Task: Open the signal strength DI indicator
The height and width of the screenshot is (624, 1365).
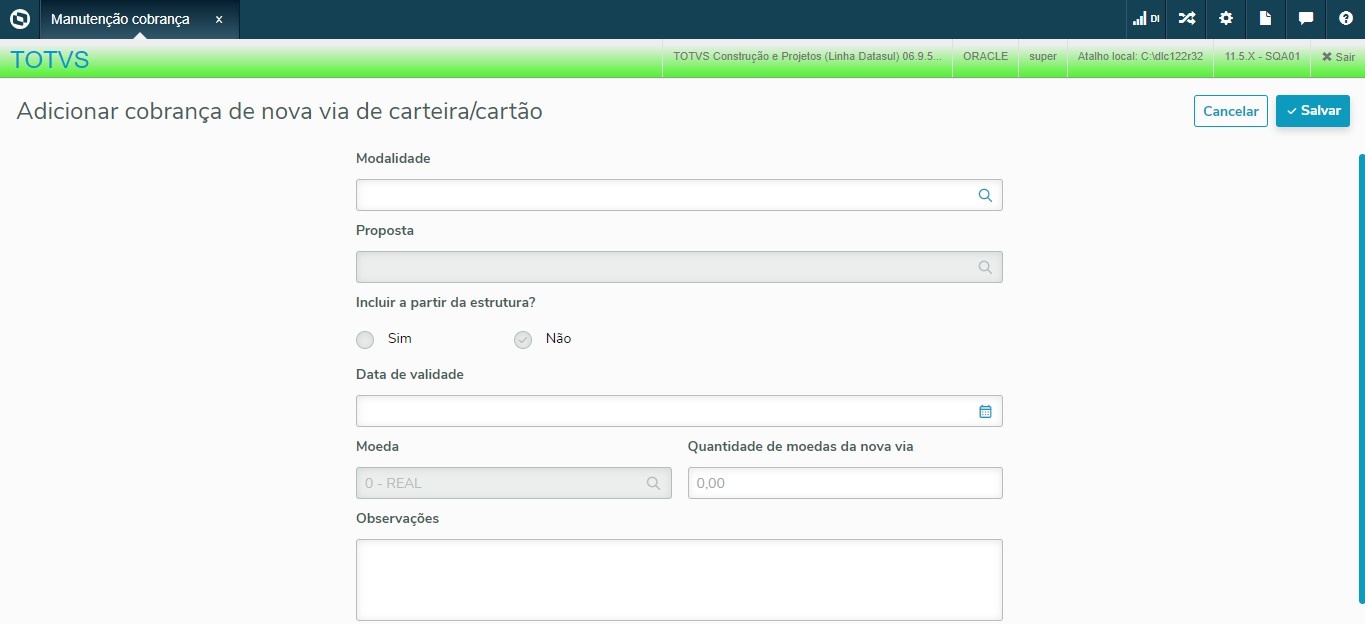Action: point(1146,19)
